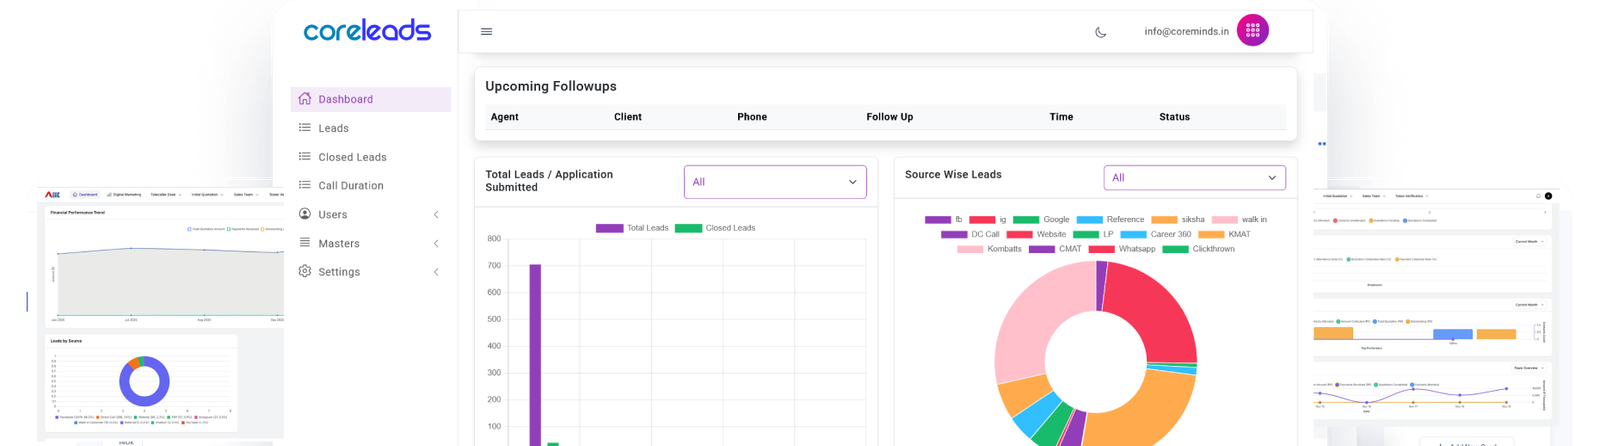
Task: Open Source Wise Leads filter dropdown
Action: pyautogui.click(x=1194, y=178)
